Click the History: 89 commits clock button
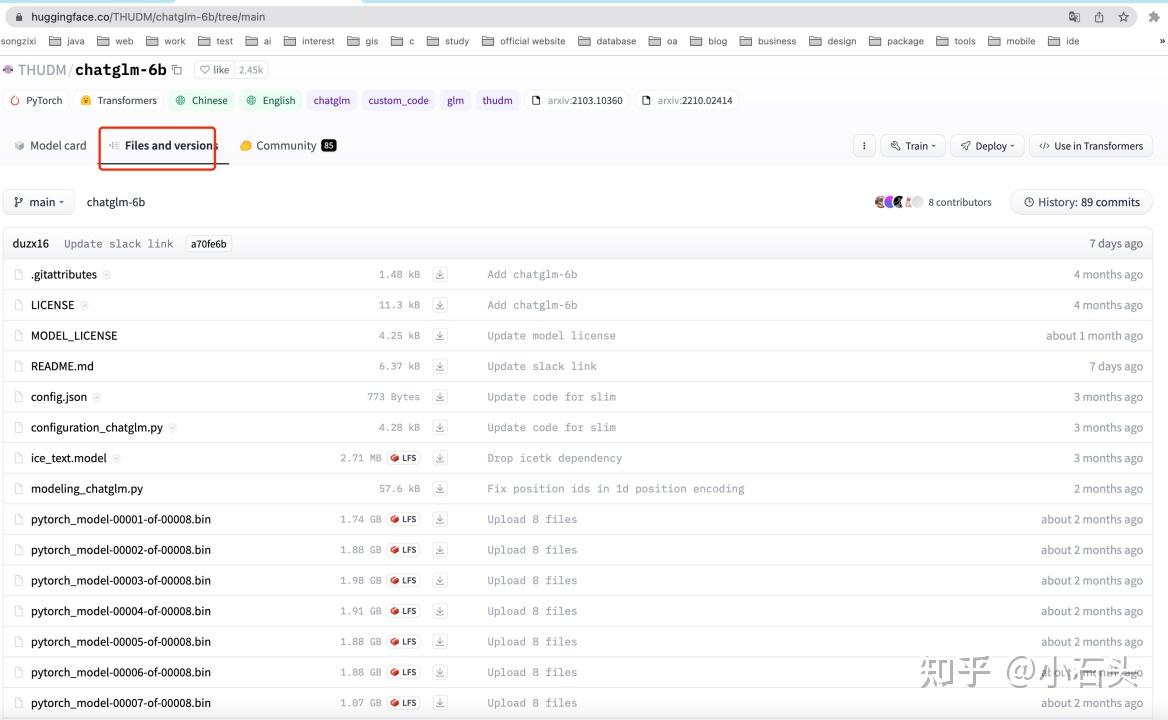The image size is (1168, 720). point(1081,202)
